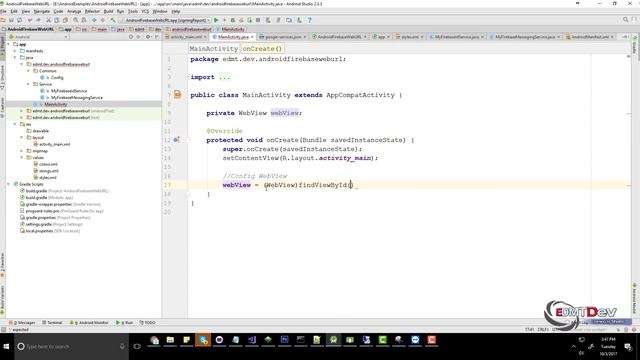The height and width of the screenshot is (360, 640).
Task: Click the Synchronize refresh toolbar icon
Action: [20, 20]
